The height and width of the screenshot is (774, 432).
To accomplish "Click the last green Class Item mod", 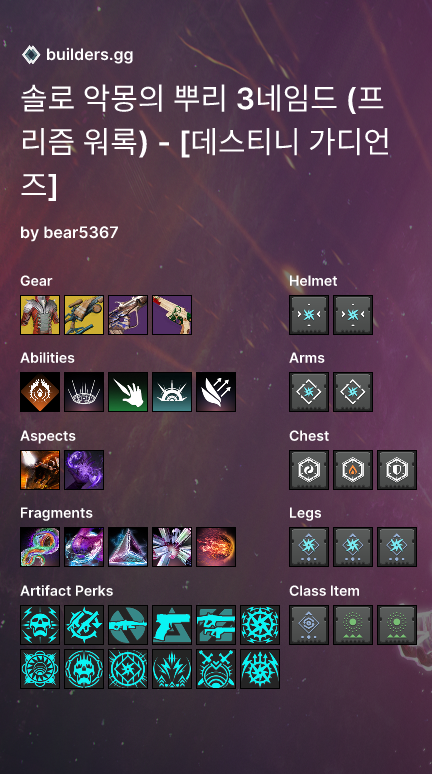I will coord(396,625).
